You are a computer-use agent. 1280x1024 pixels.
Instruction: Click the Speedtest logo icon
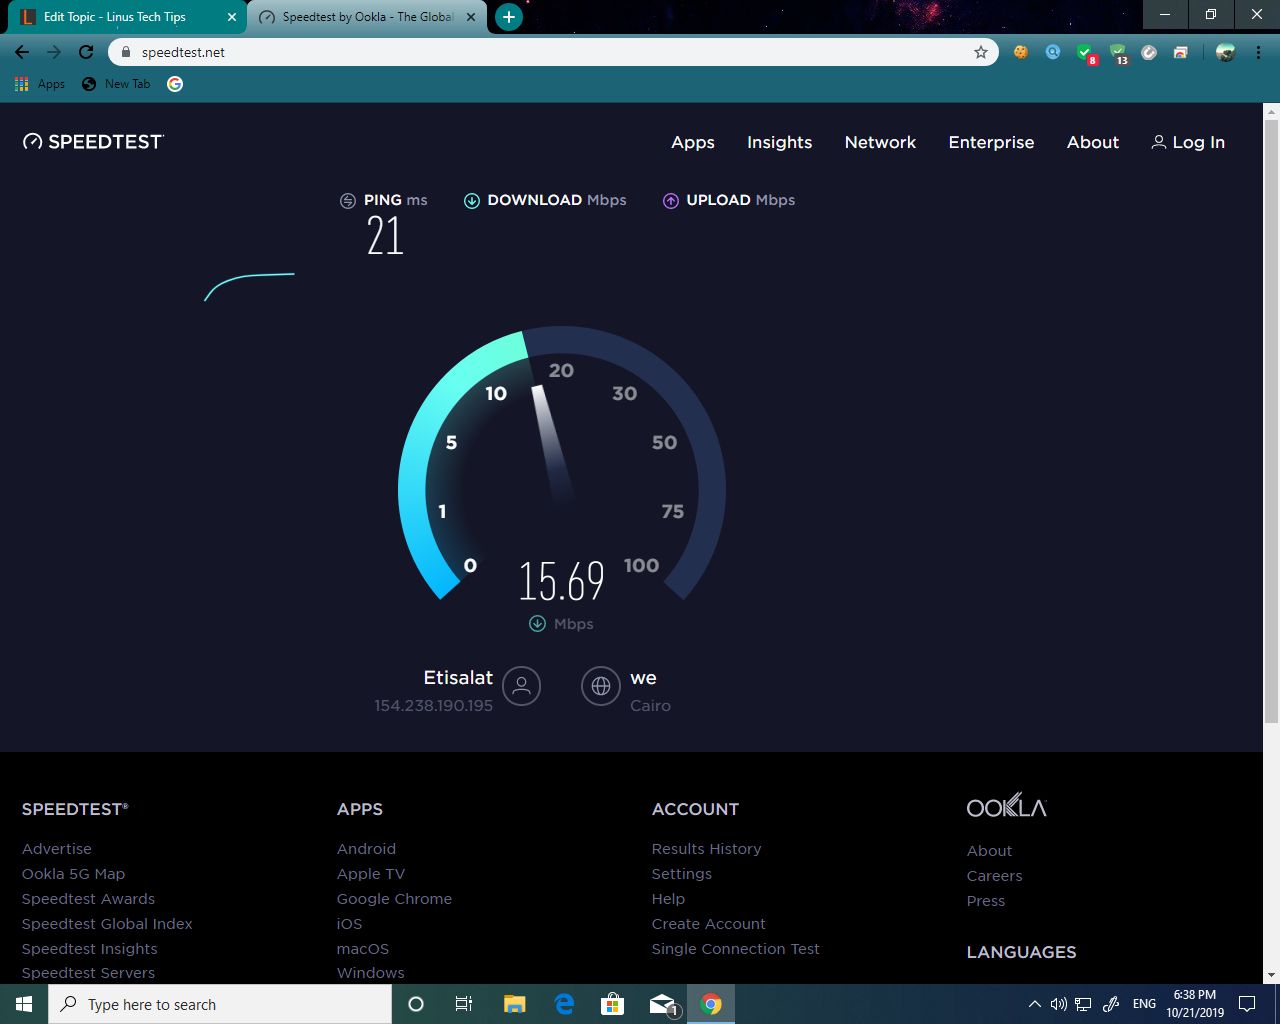pos(33,141)
